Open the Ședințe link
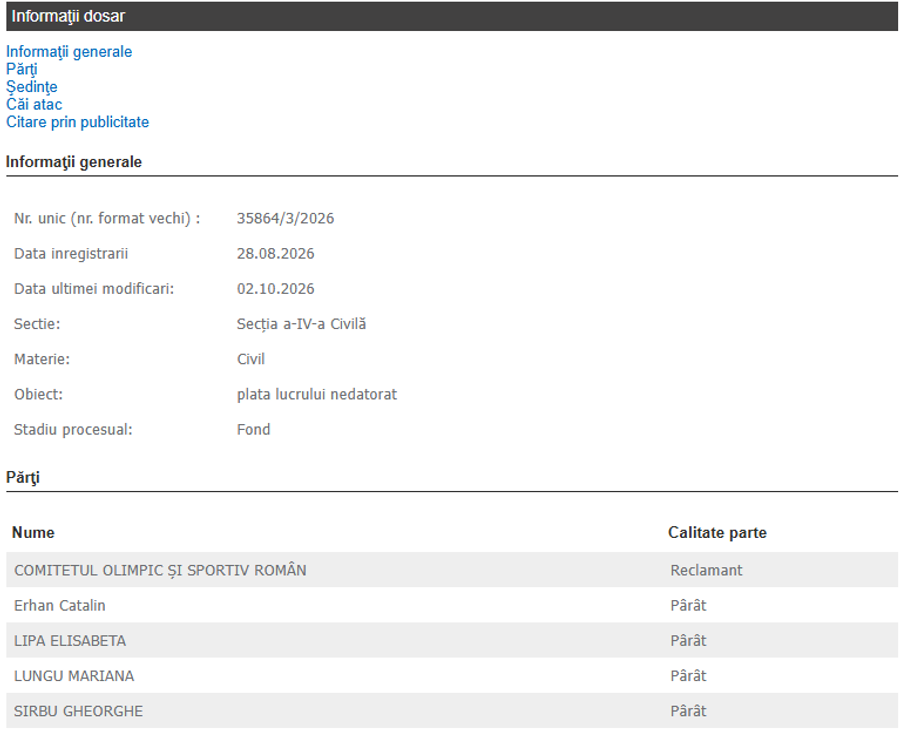 pos(32,87)
